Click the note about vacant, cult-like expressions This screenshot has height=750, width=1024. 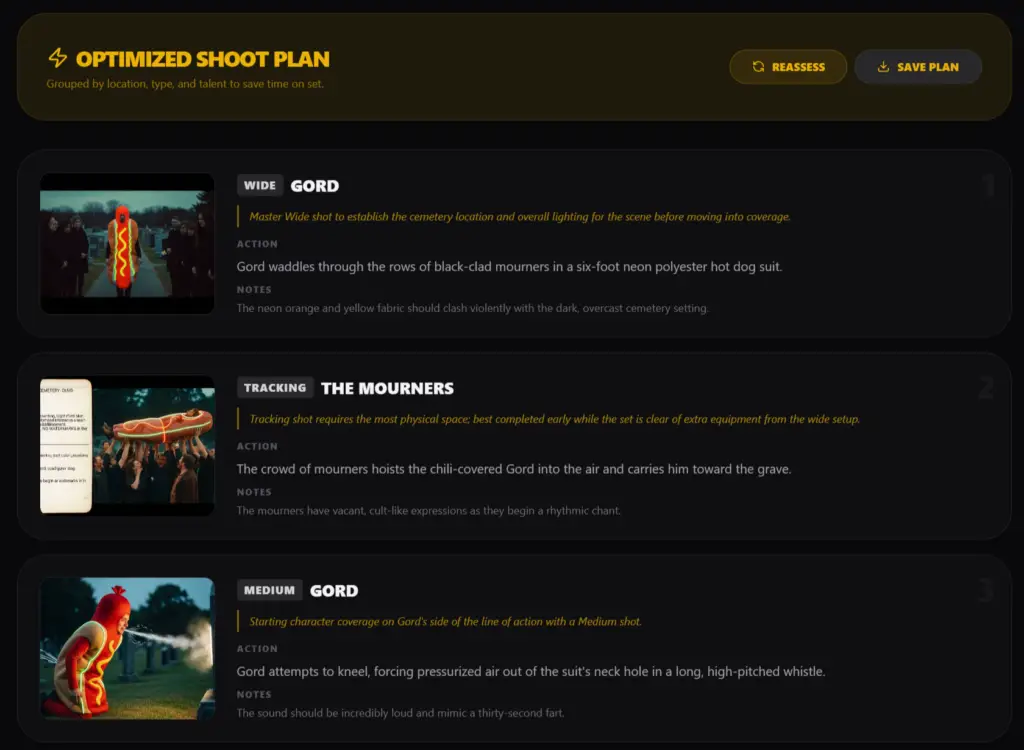428,511
